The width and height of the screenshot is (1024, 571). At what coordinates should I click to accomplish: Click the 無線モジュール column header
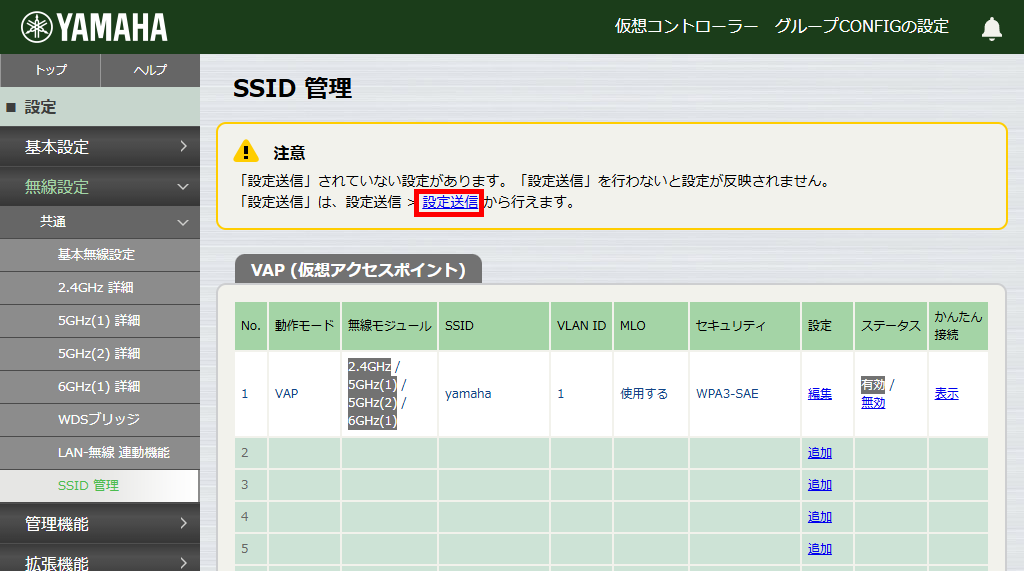point(389,325)
